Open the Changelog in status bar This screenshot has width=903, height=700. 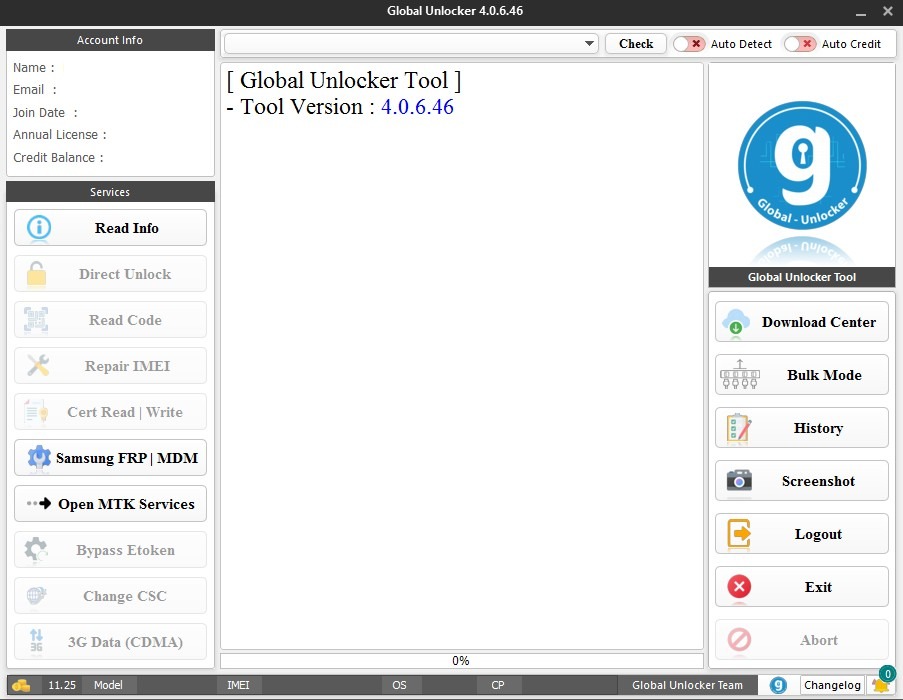(x=832, y=685)
